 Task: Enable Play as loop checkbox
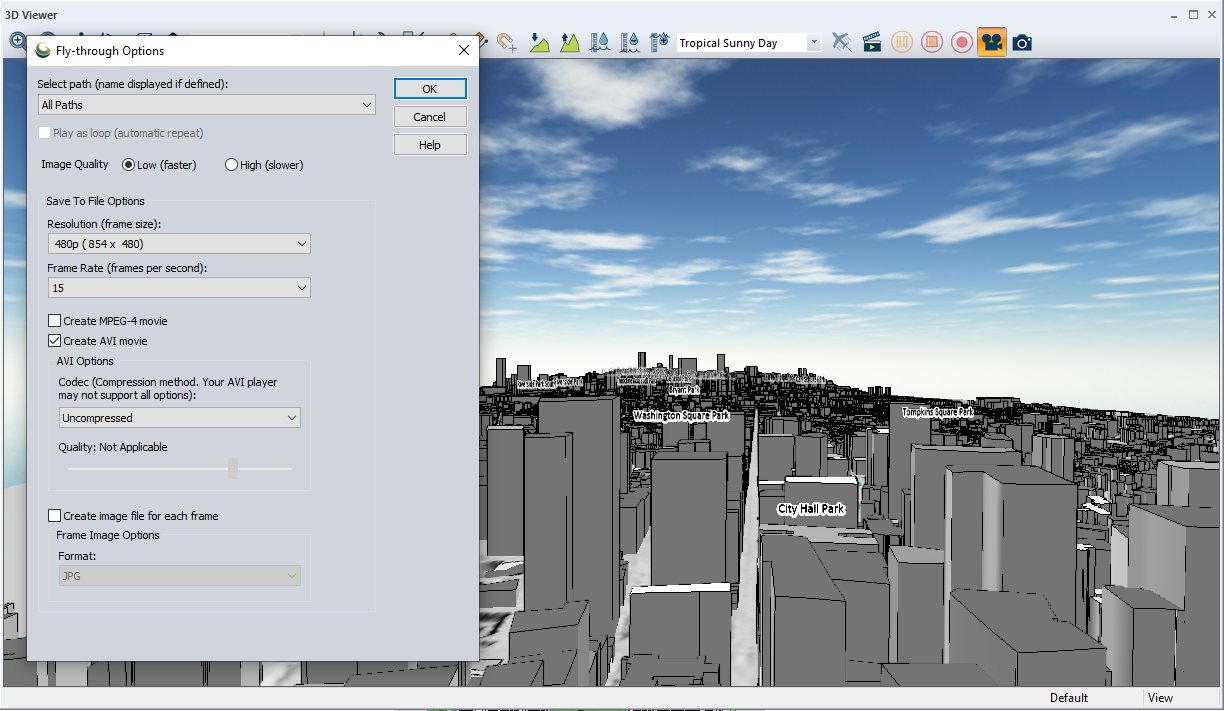44,133
